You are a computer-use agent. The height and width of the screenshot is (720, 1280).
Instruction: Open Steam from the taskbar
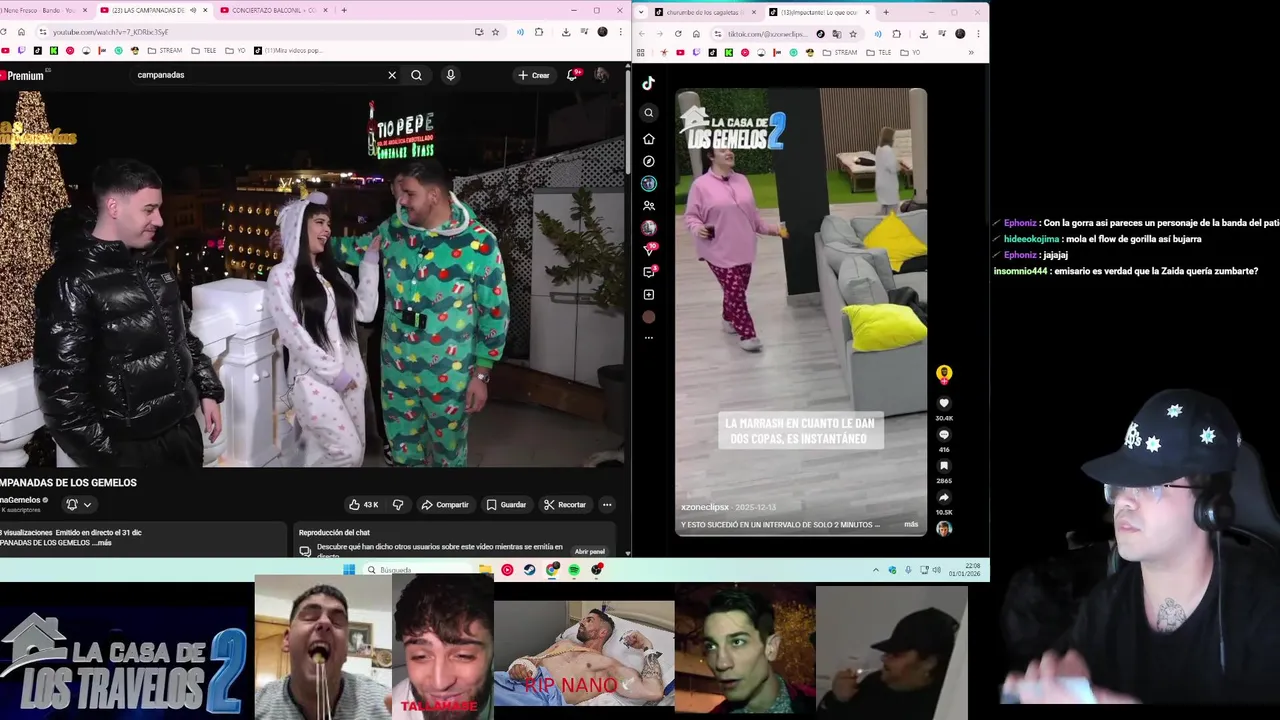pos(530,570)
